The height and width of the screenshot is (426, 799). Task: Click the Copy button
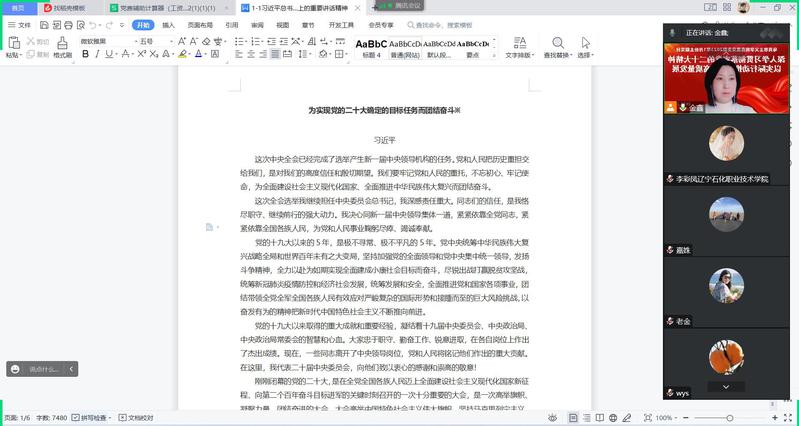click(x=38, y=55)
